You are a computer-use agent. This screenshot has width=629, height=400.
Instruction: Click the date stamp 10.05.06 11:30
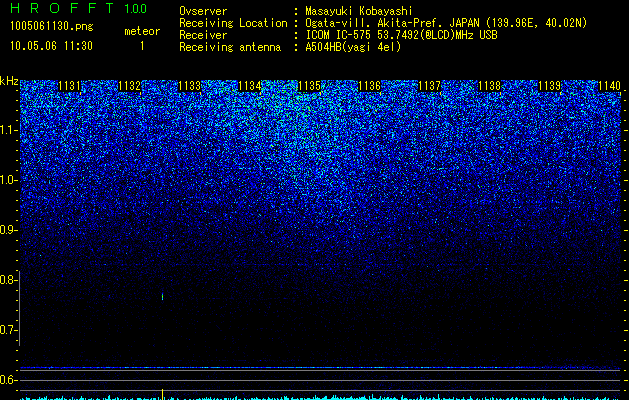tap(51, 46)
